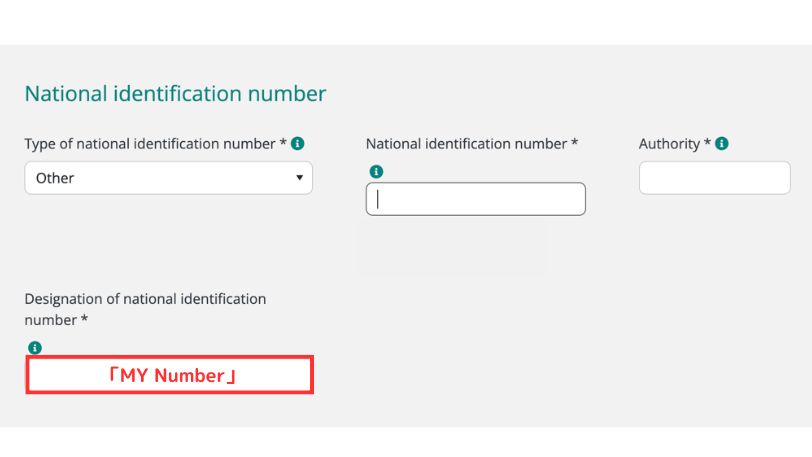
Task: Open the Authority info tooltip icon
Action: click(722, 144)
